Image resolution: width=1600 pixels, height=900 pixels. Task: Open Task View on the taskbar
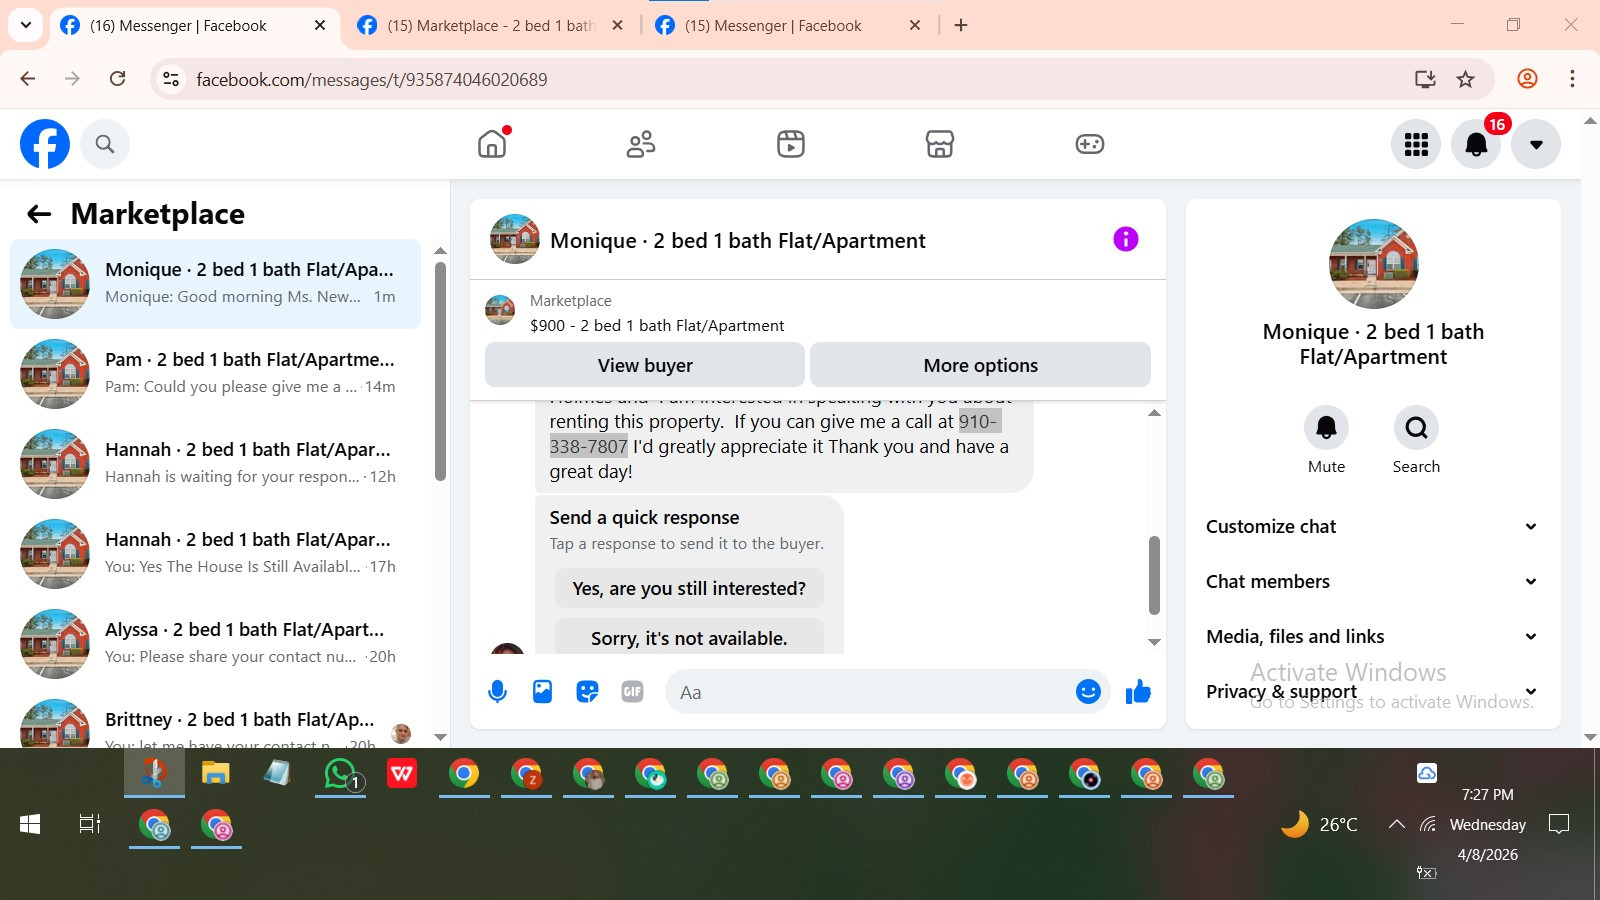[x=90, y=824]
